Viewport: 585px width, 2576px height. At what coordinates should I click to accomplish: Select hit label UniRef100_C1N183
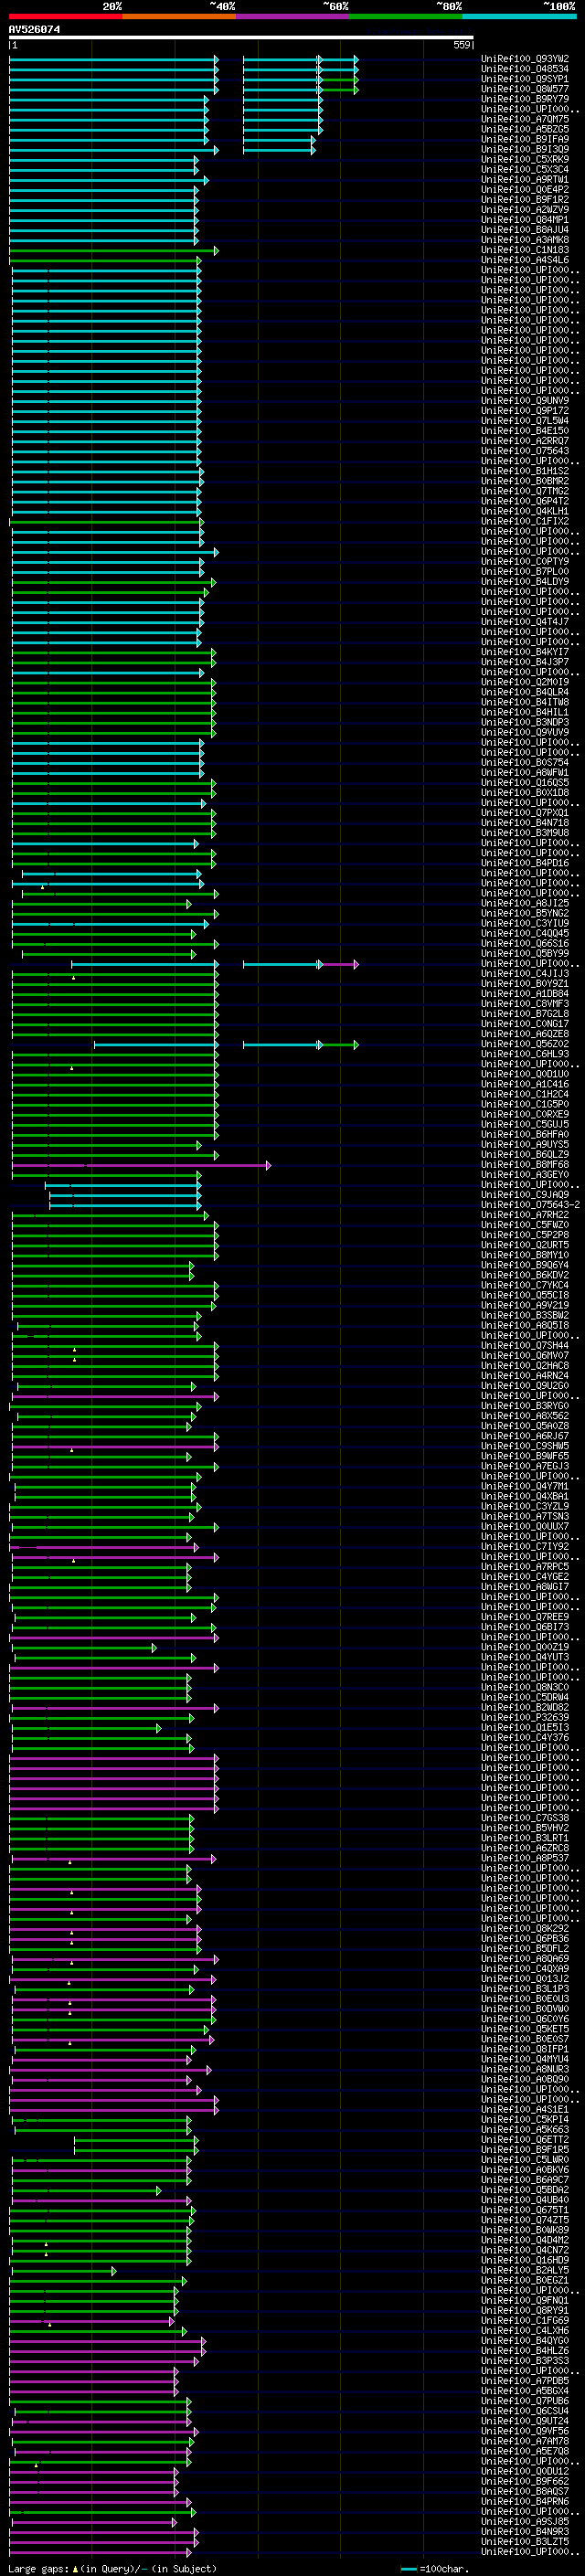pyautogui.click(x=525, y=250)
